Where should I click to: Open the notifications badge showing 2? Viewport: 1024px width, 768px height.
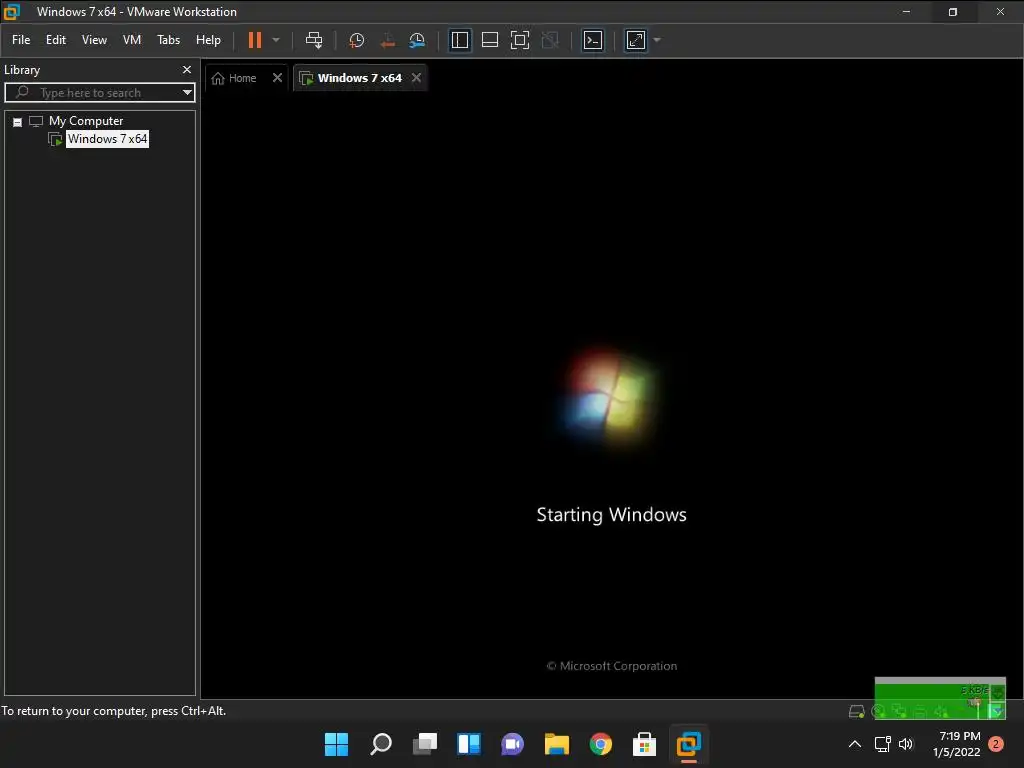(x=996, y=744)
